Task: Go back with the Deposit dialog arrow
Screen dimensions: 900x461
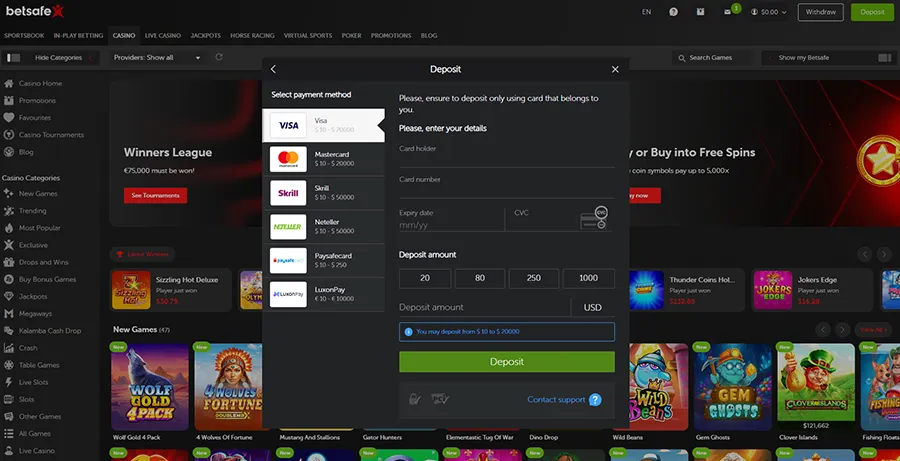Action: [x=273, y=69]
